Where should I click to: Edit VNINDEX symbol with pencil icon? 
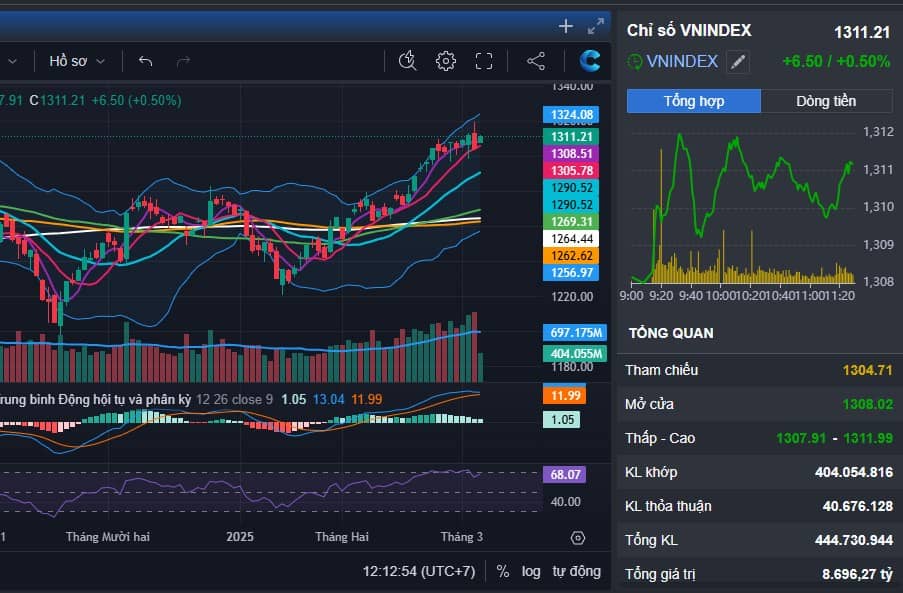pyautogui.click(x=738, y=62)
